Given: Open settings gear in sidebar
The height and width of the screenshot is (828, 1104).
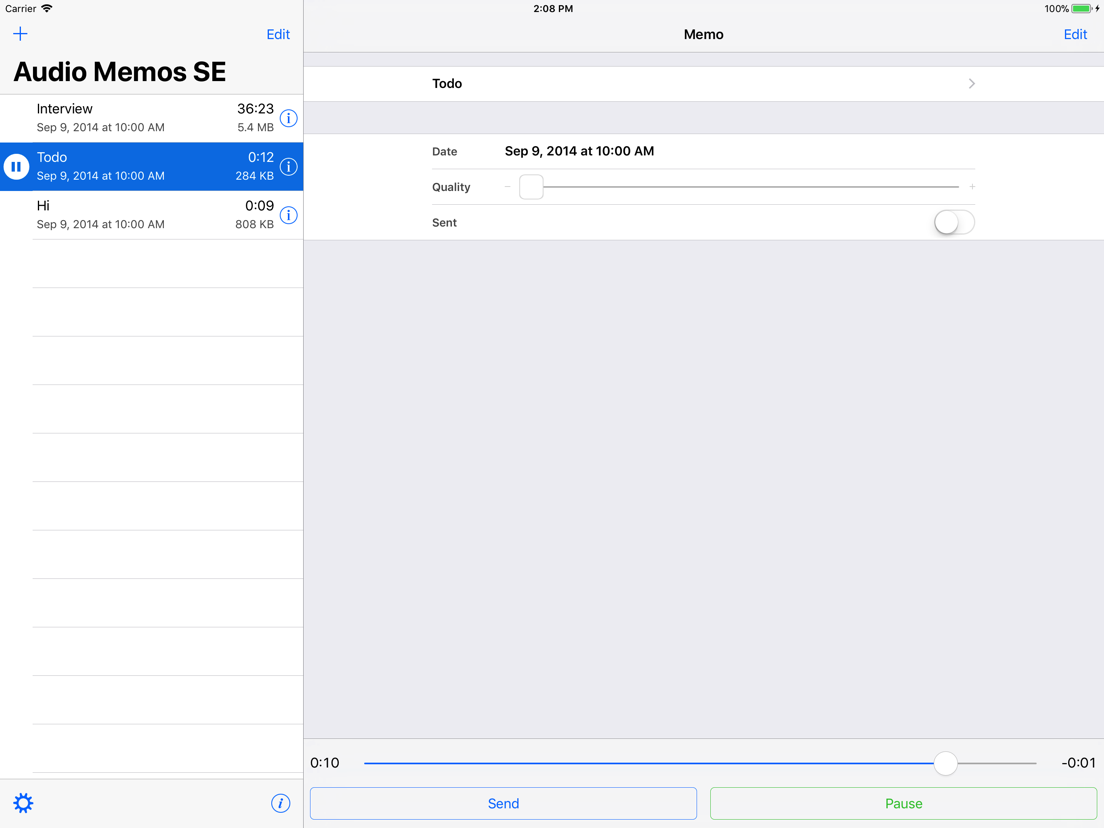Looking at the screenshot, I should 23,803.
